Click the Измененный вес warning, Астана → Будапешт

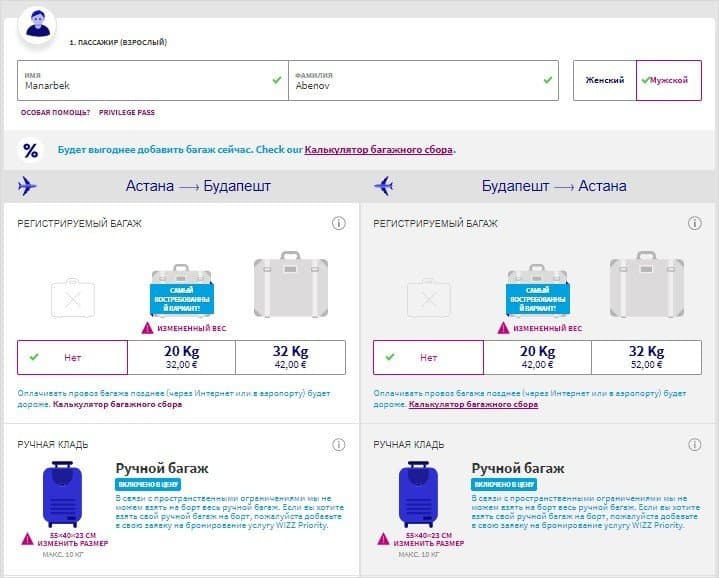coord(184,328)
